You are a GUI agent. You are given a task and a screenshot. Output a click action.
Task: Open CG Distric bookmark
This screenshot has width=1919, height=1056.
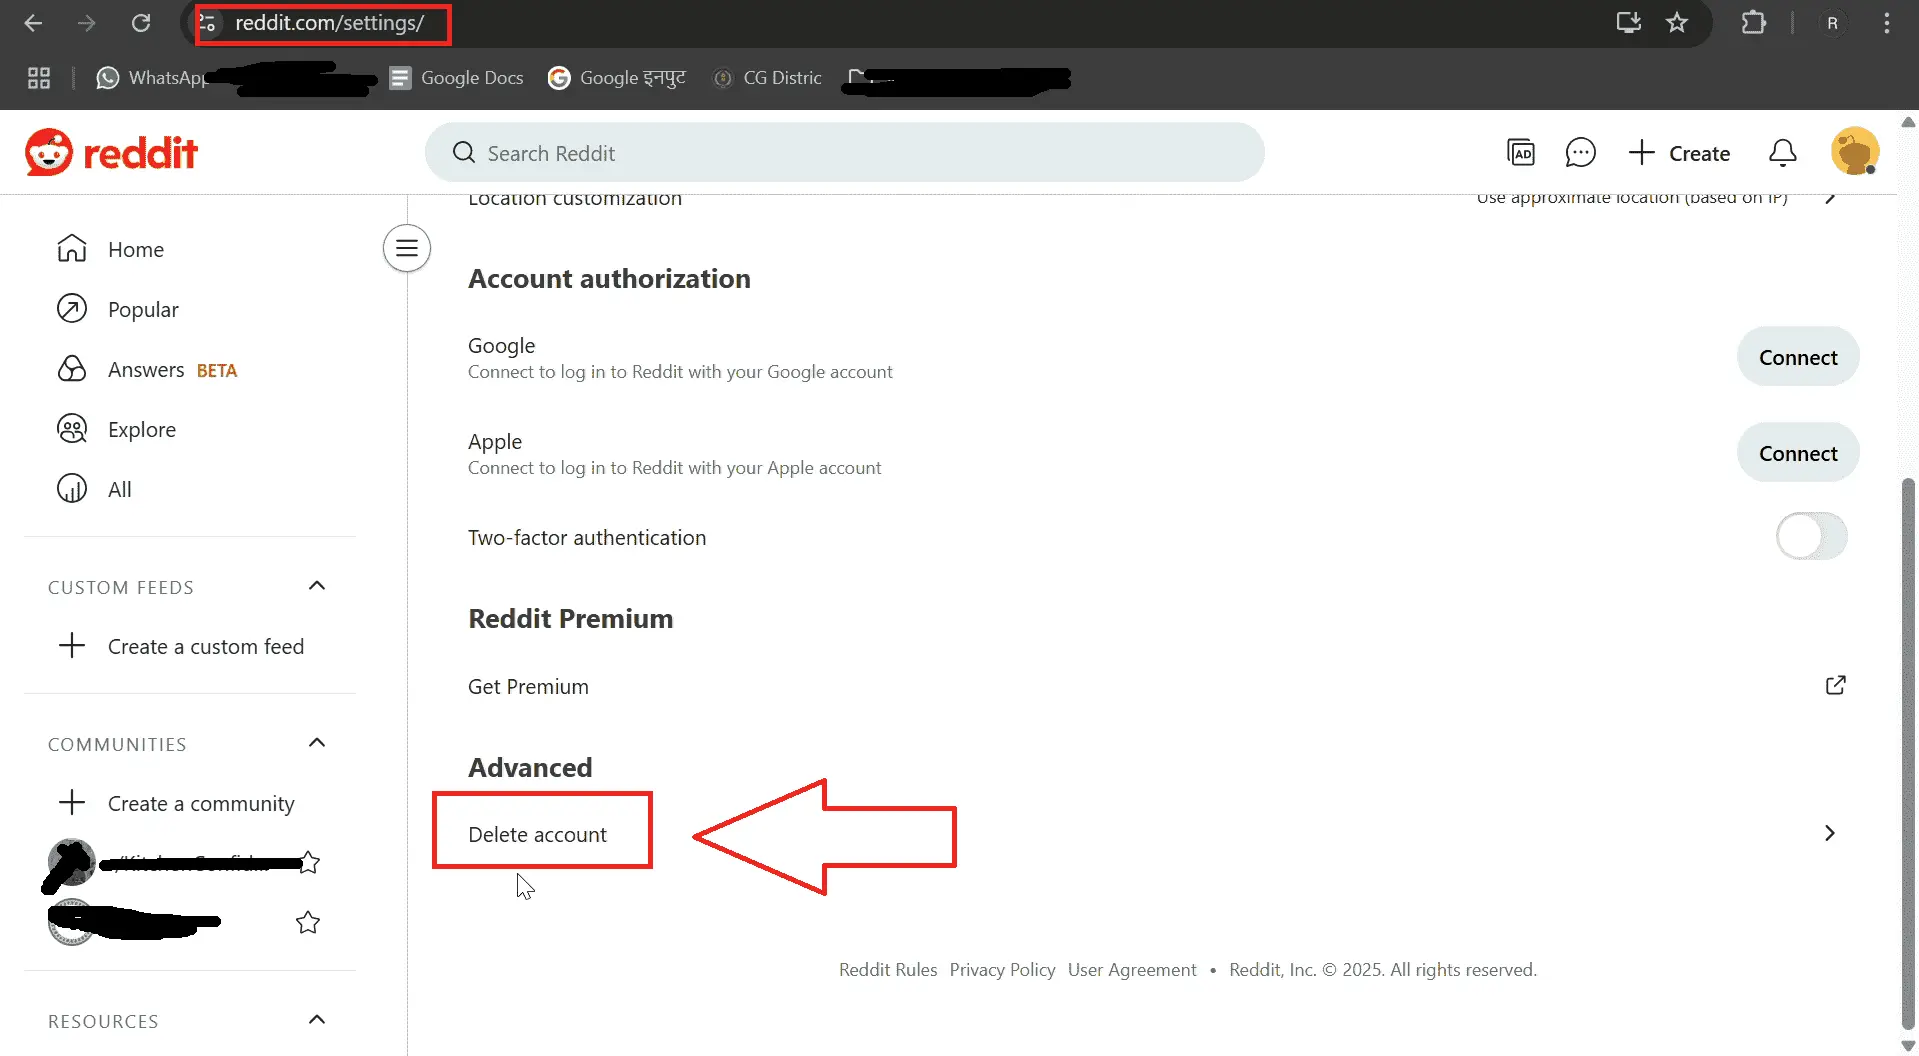pyautogui.click(x=767, y=78)
